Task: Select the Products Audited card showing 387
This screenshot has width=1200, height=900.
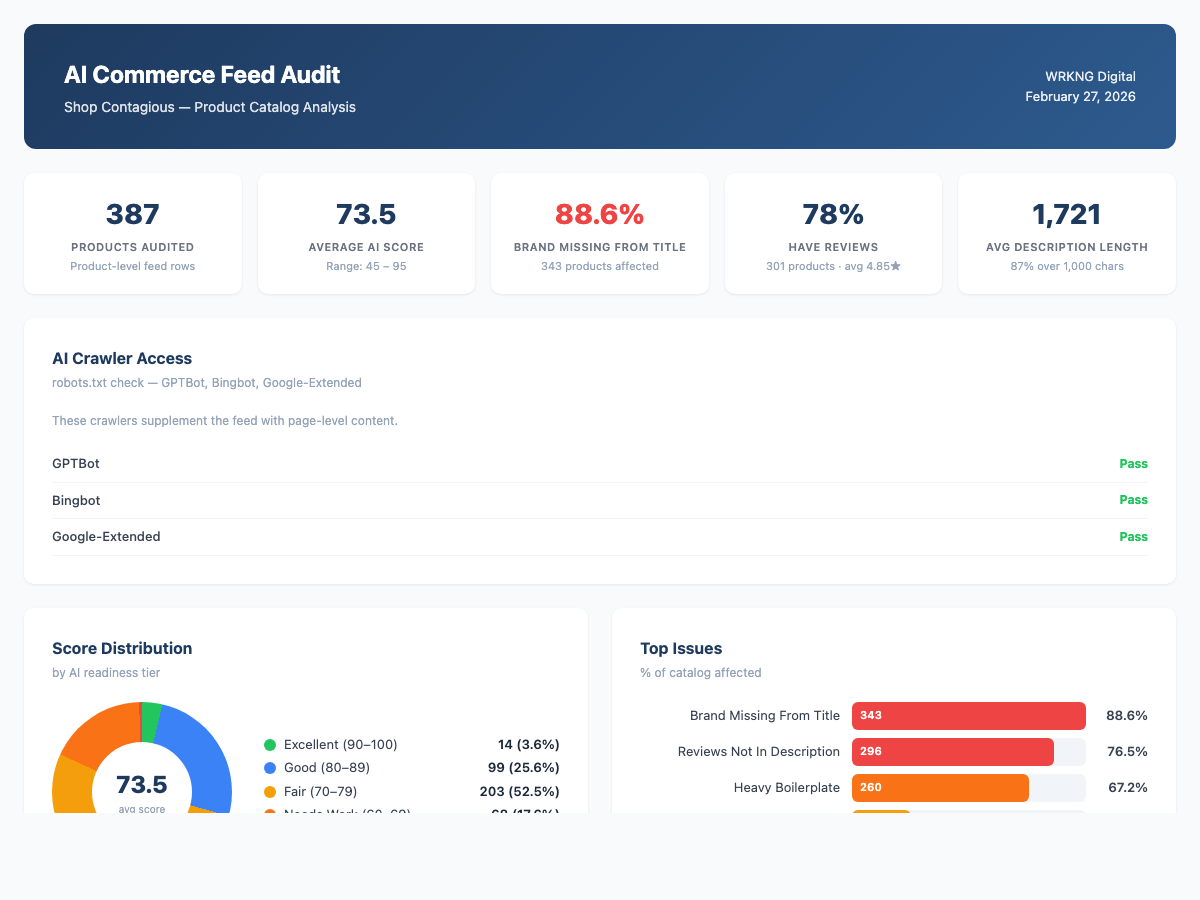Action: 132,233
